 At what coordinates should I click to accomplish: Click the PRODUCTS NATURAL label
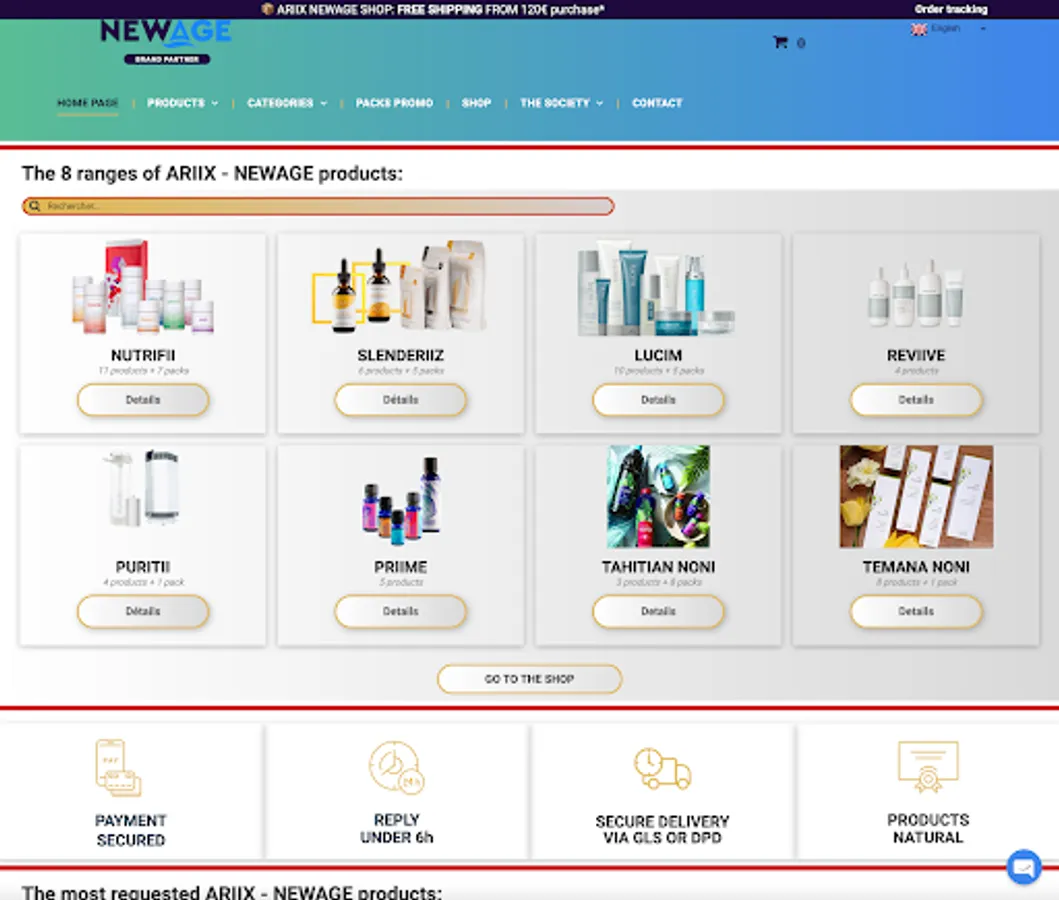coord(928,828)
